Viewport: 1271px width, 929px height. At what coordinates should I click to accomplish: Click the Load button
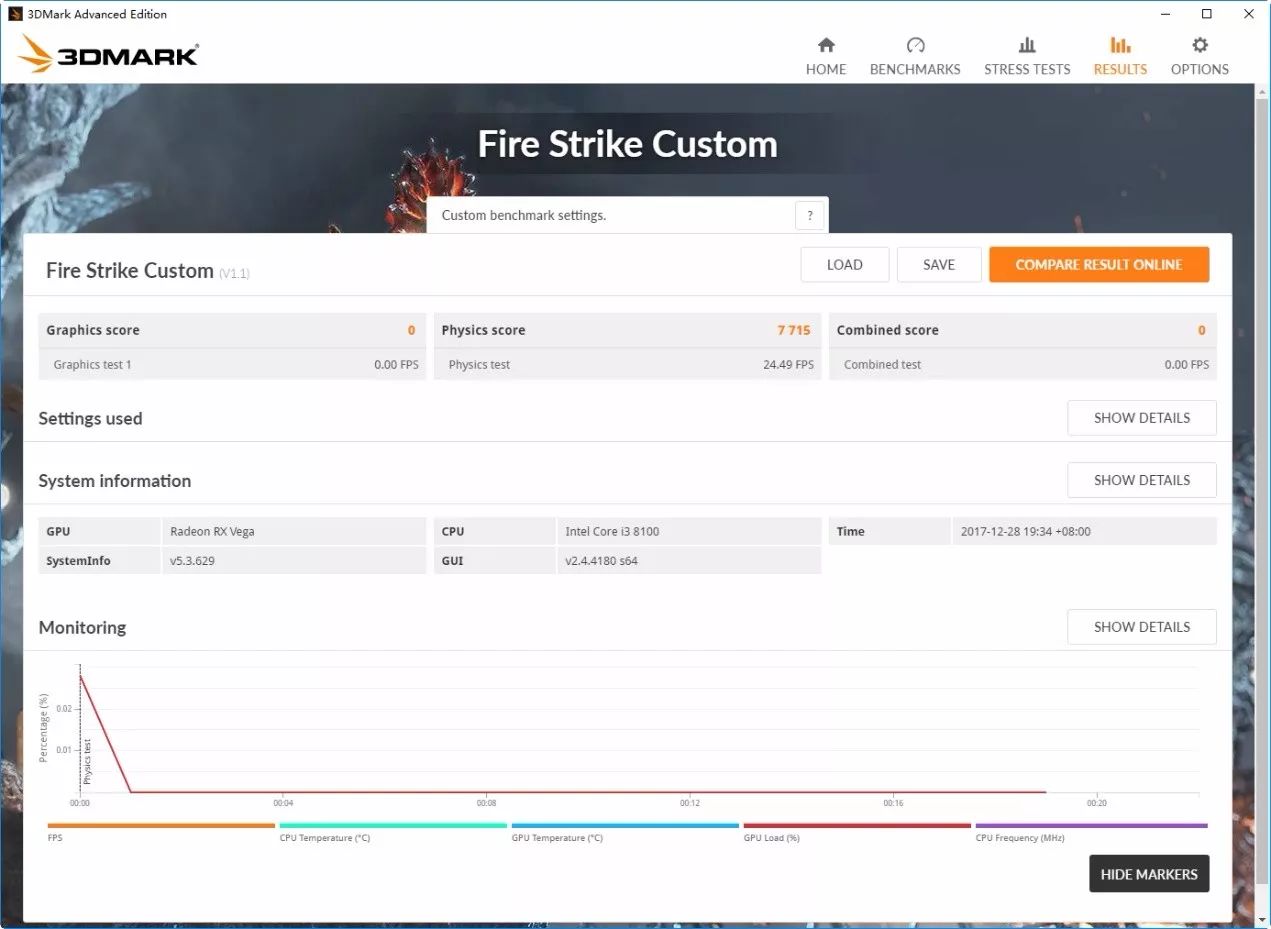[x=844, y=265]
